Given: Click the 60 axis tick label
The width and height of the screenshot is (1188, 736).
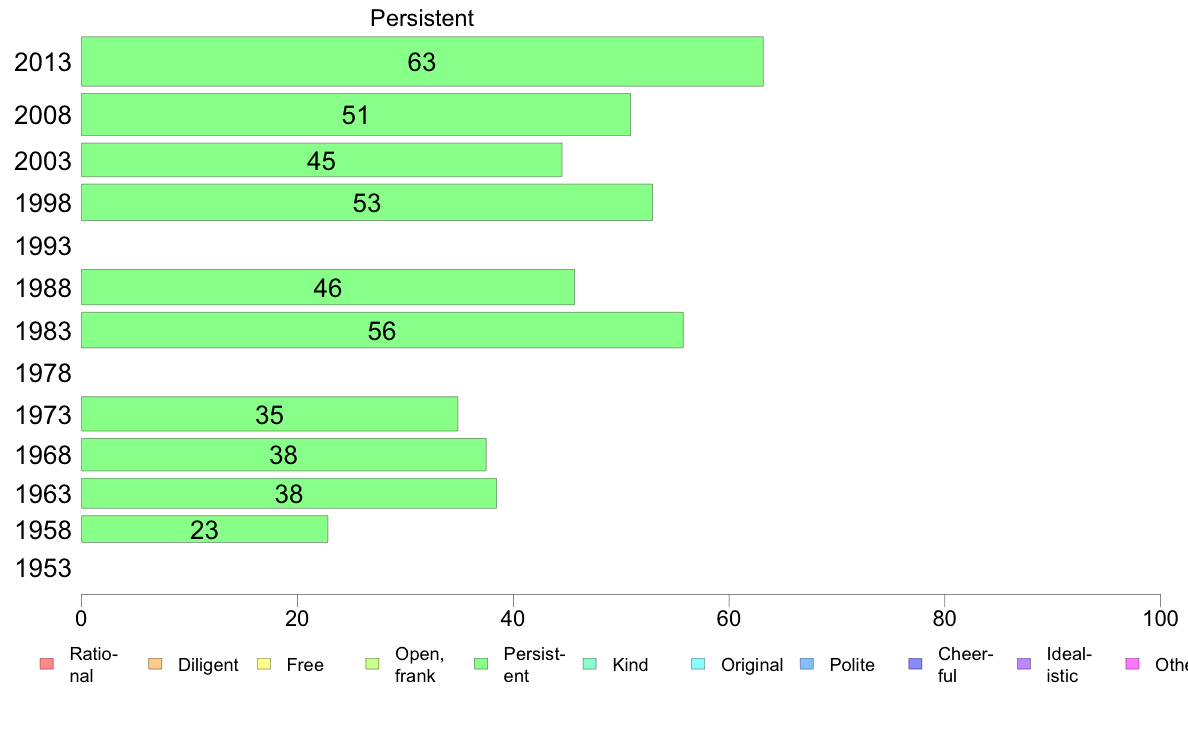Looking at the screenshot, I should pos(729,619).
